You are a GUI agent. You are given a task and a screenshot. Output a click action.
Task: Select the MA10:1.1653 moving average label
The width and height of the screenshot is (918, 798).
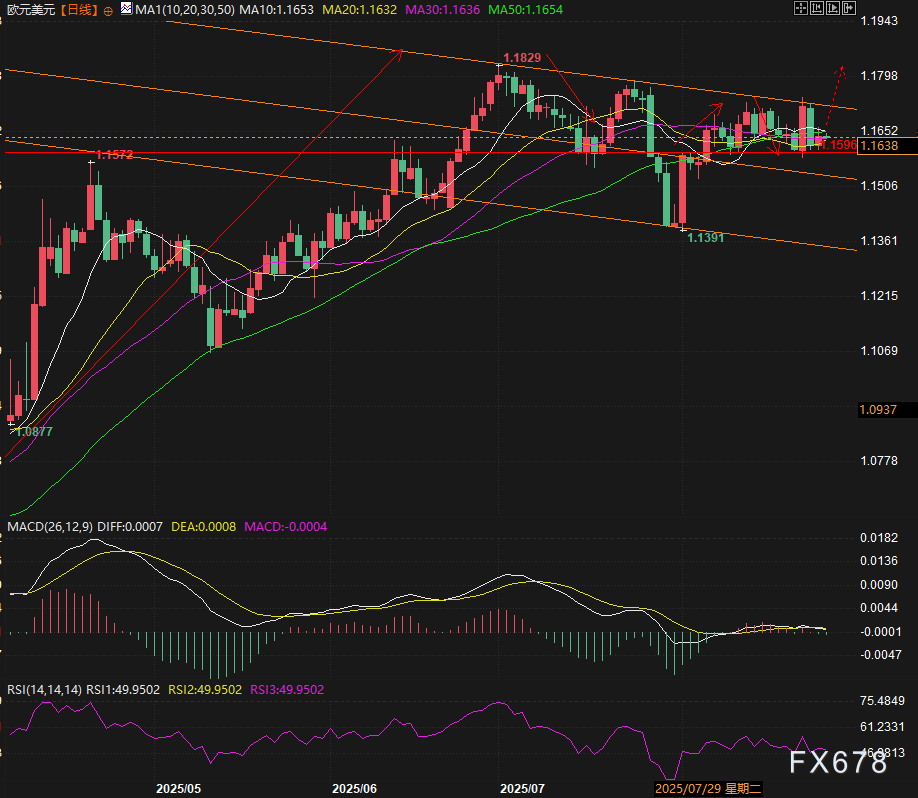(x=275, y=9)
